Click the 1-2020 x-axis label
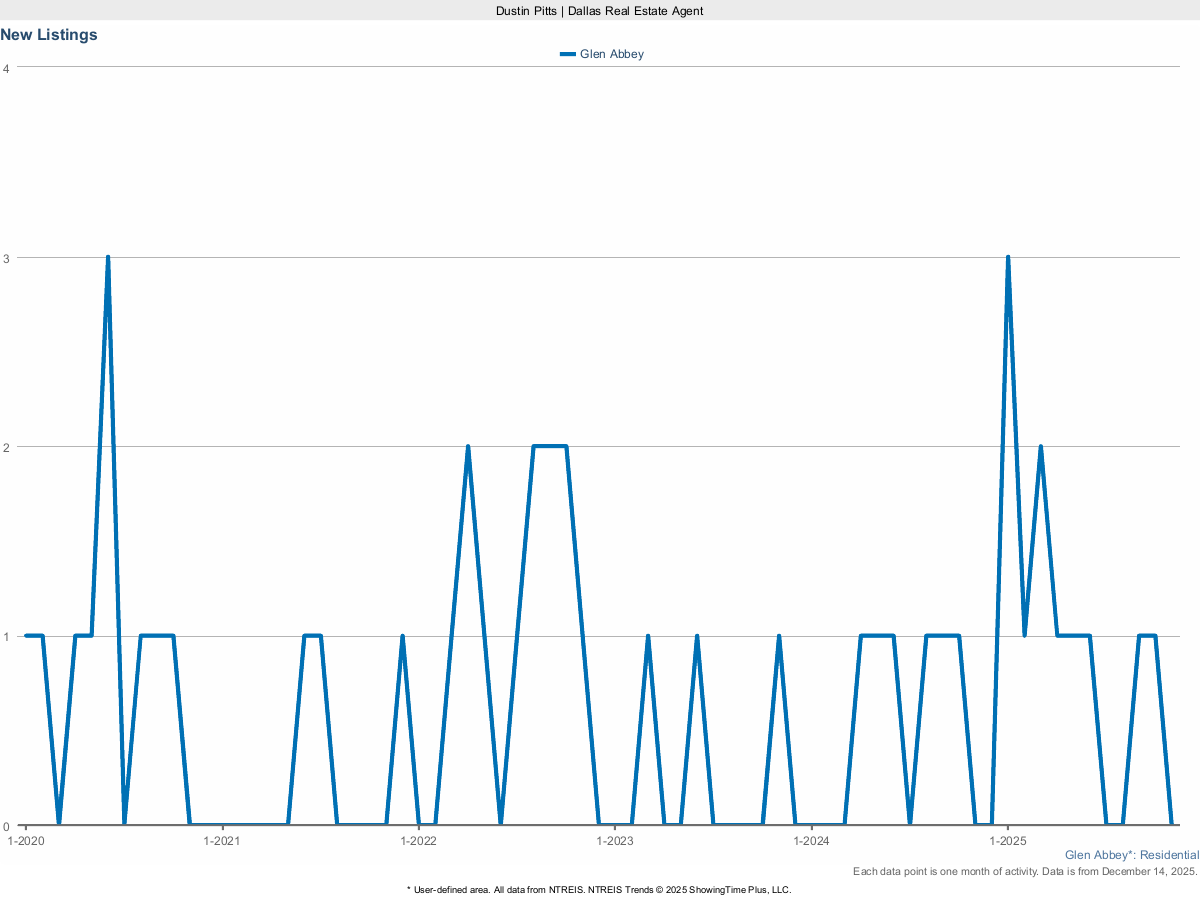 pyautogui.click(x=25, y=841)
